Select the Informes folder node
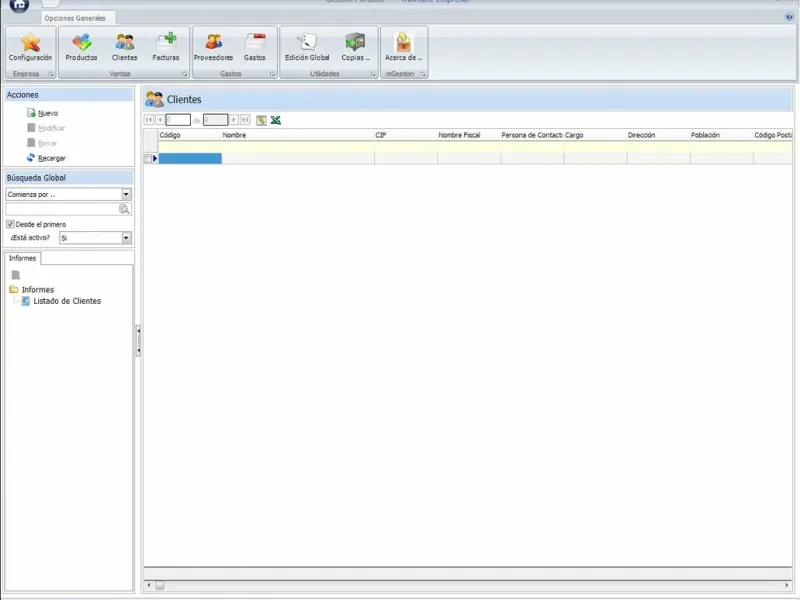The image size is (800, 600). point(37,289)
